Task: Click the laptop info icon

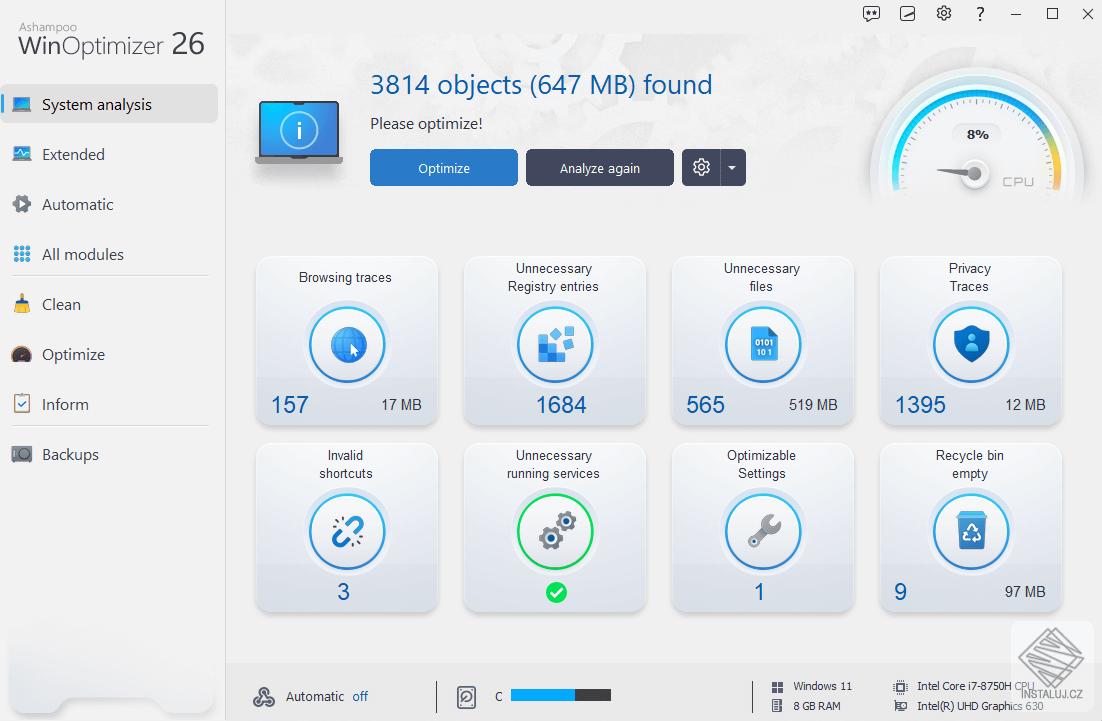Action: coord(299,132)
